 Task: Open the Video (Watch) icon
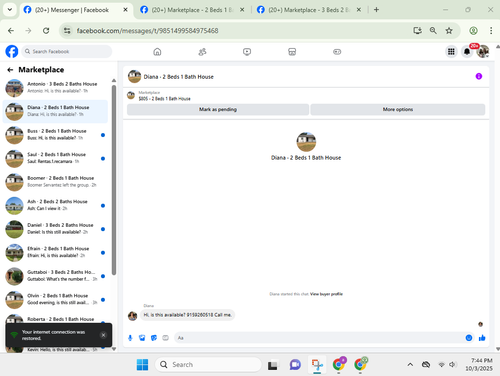[247, 52]
